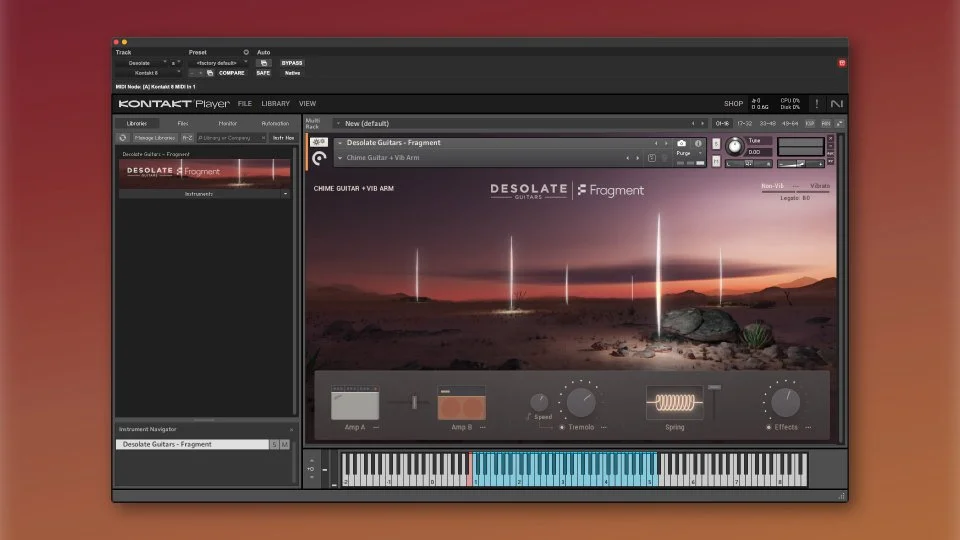Open the Desolate track dropdown
Viewport: 960px width, 540px height.
click(142, 63)
